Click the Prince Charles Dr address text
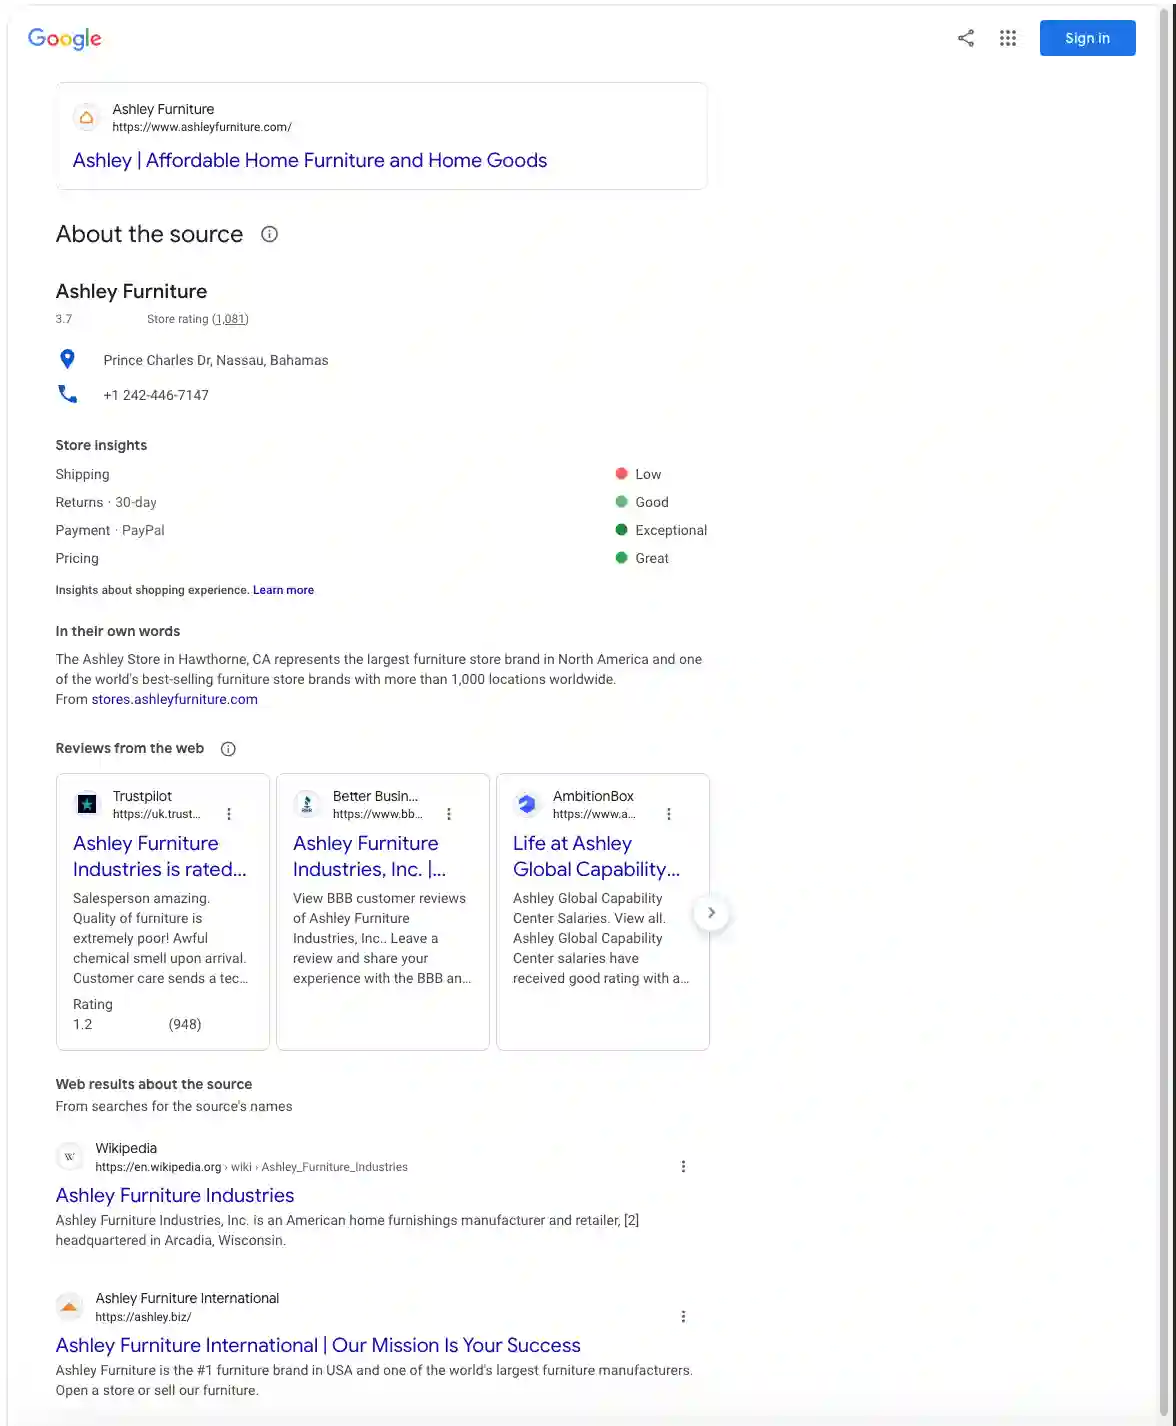 click(216, 360)
